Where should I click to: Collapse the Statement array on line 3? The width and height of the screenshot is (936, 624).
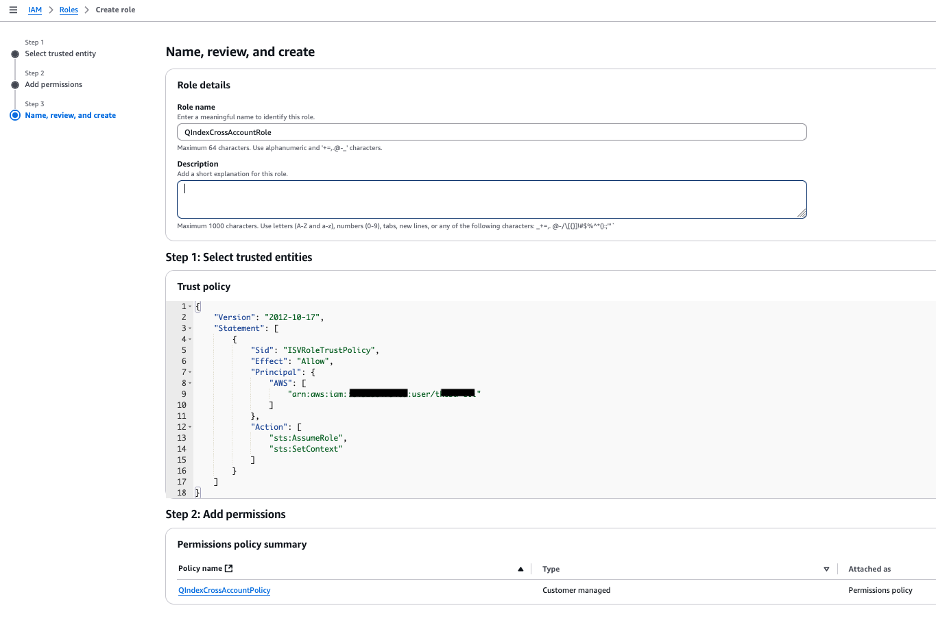click(190, 327)
